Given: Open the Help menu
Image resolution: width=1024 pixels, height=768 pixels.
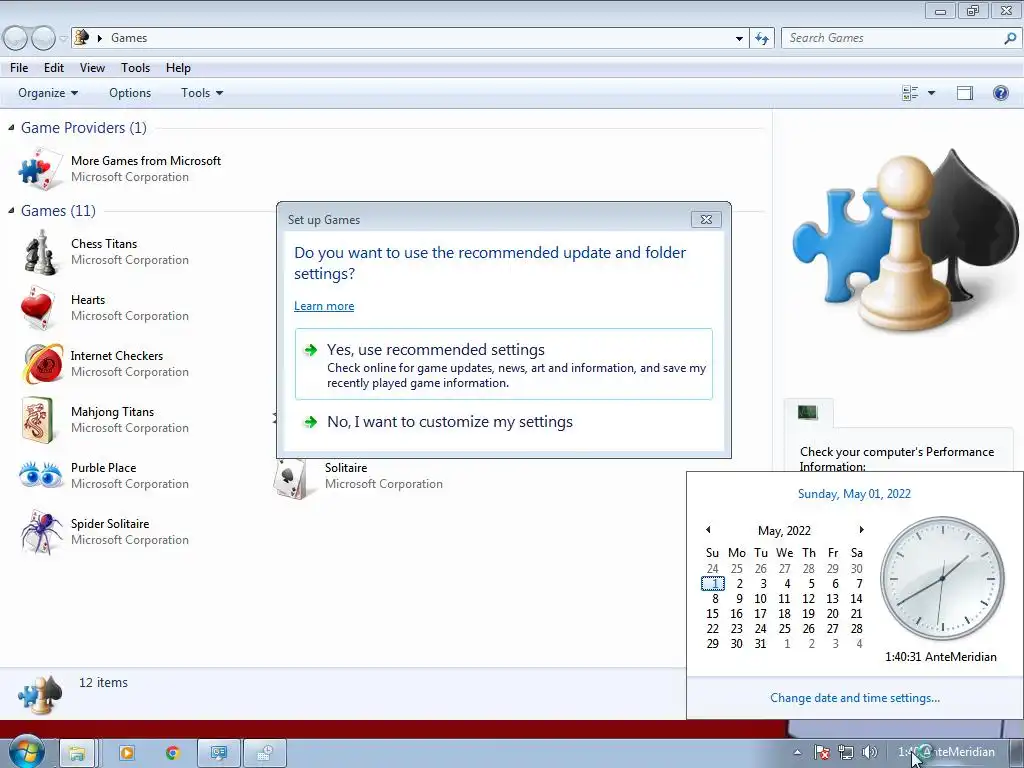Looking at the screenshot, I should (x=178, y=67).
